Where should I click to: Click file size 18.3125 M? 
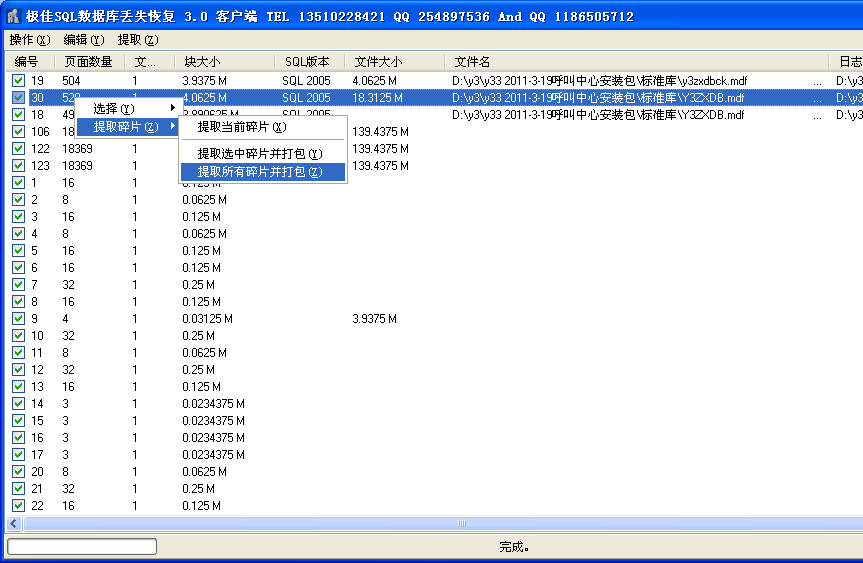click(377, 98)
